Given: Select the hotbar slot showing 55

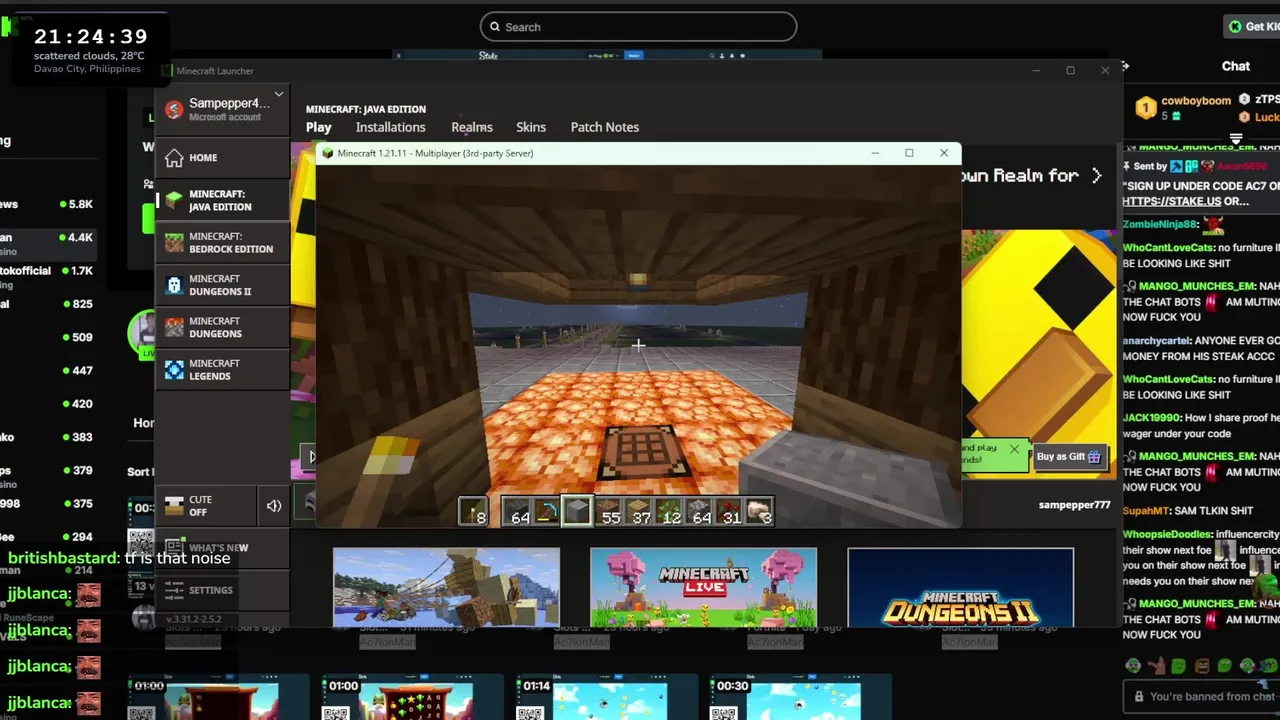Looking at the screenshot, I should pyautogui.click(x=608, y=511).
